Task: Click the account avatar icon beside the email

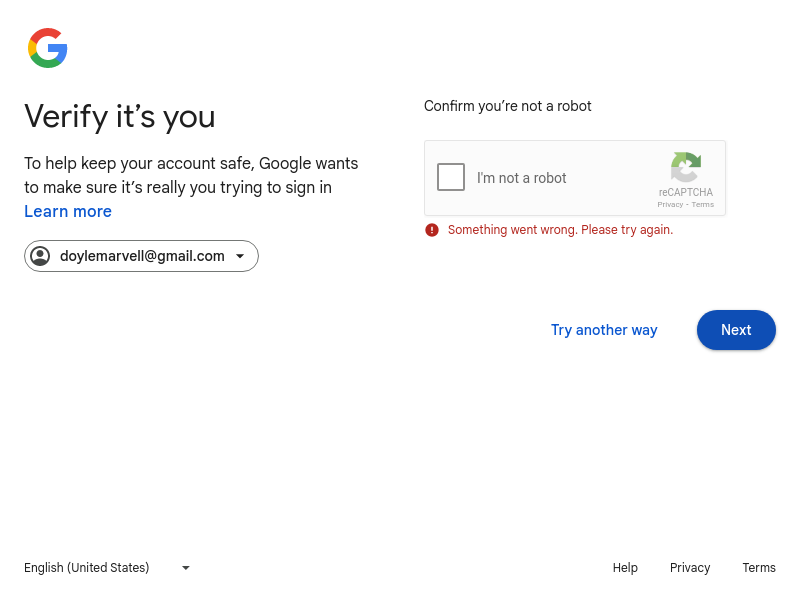Action: pos(40,256)
